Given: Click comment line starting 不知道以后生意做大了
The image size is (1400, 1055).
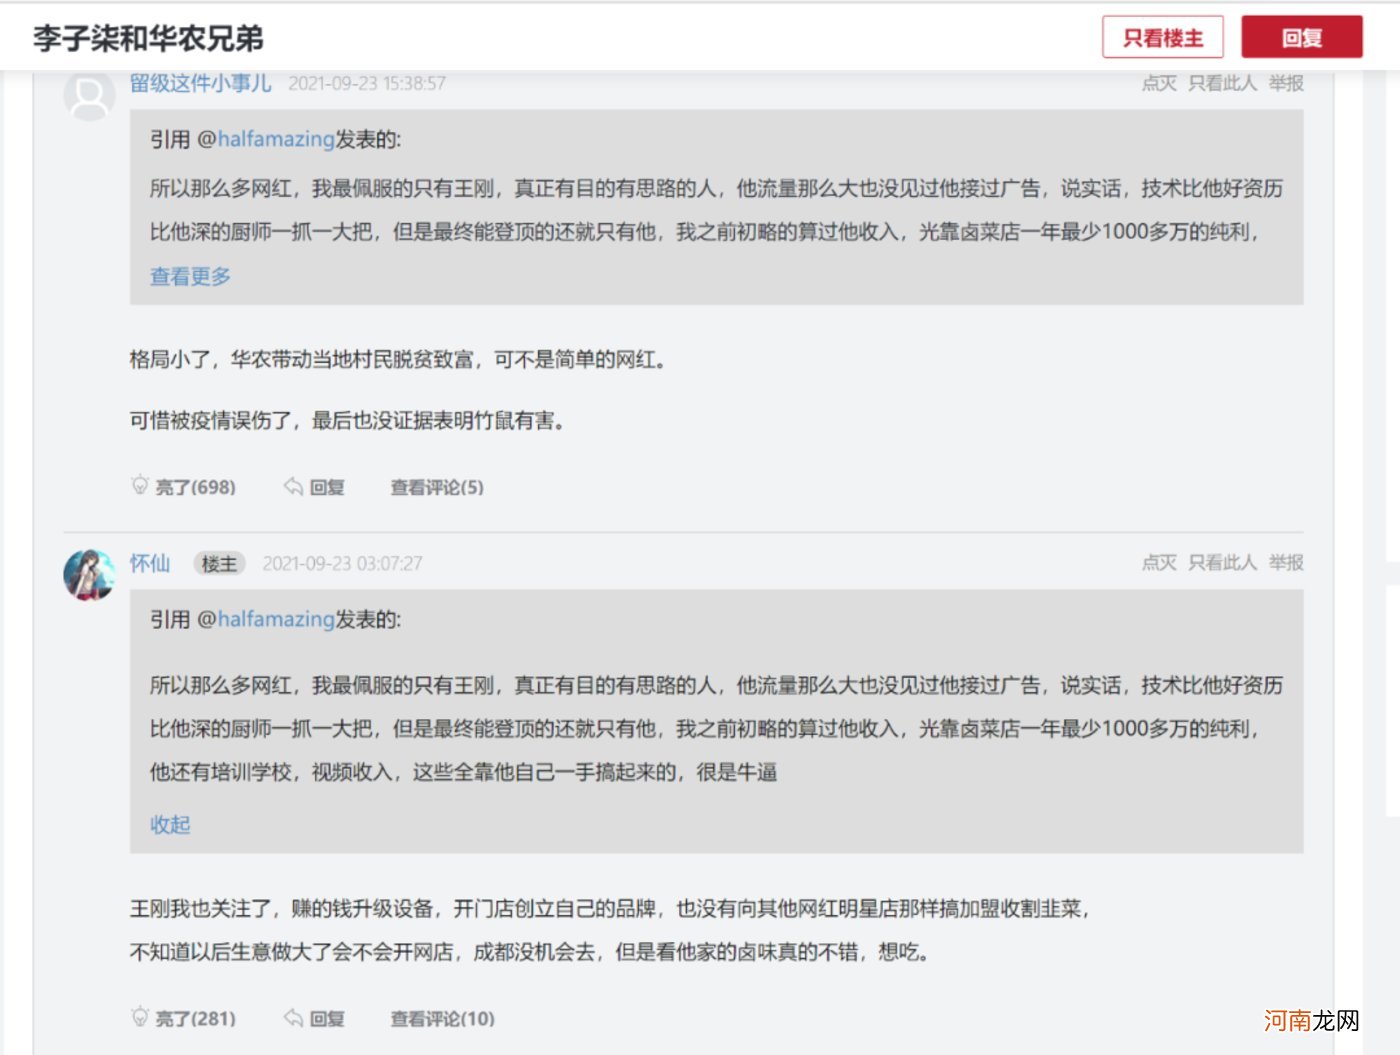Looking at the screenshot, I should pos(530,951).
